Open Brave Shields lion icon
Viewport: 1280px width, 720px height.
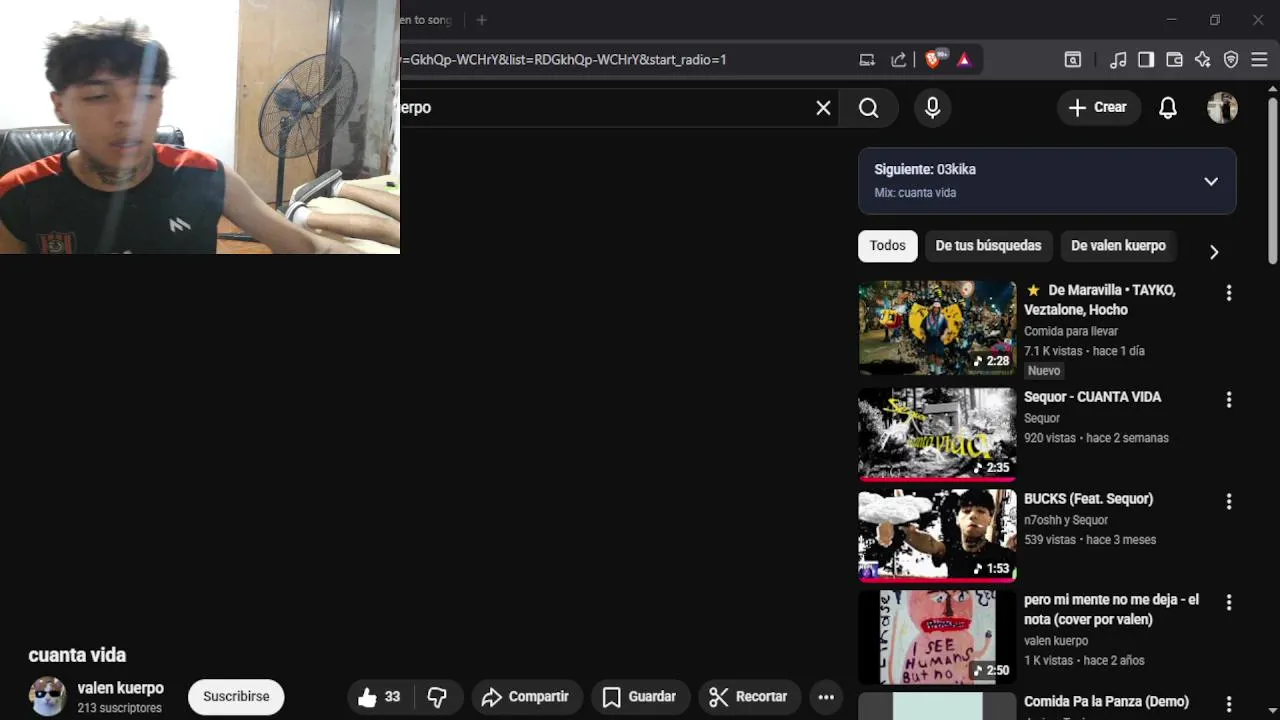click(934, 59)
